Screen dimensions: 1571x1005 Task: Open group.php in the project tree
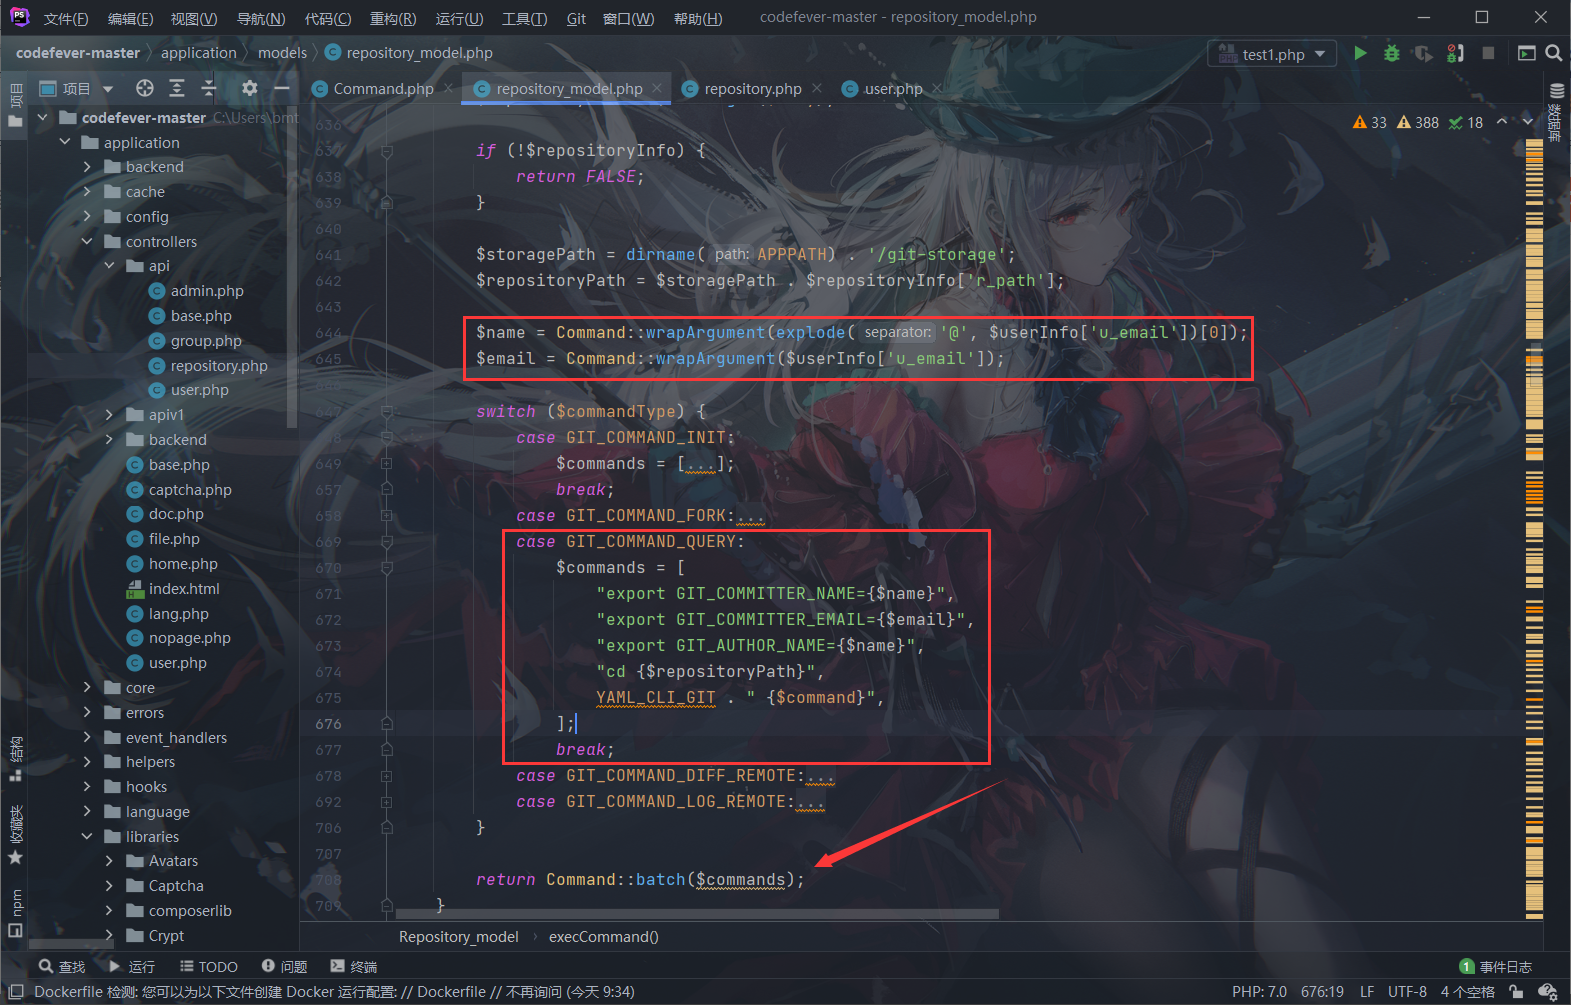(206, 340)
